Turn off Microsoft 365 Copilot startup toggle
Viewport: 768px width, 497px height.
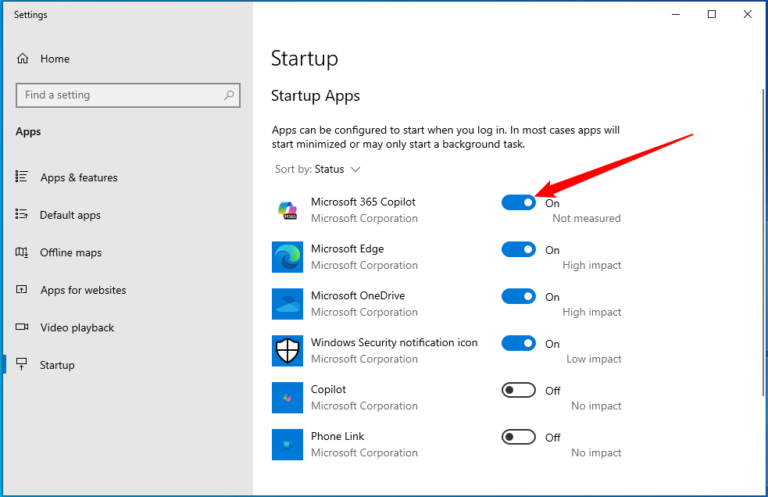click(x=518, y=202)
